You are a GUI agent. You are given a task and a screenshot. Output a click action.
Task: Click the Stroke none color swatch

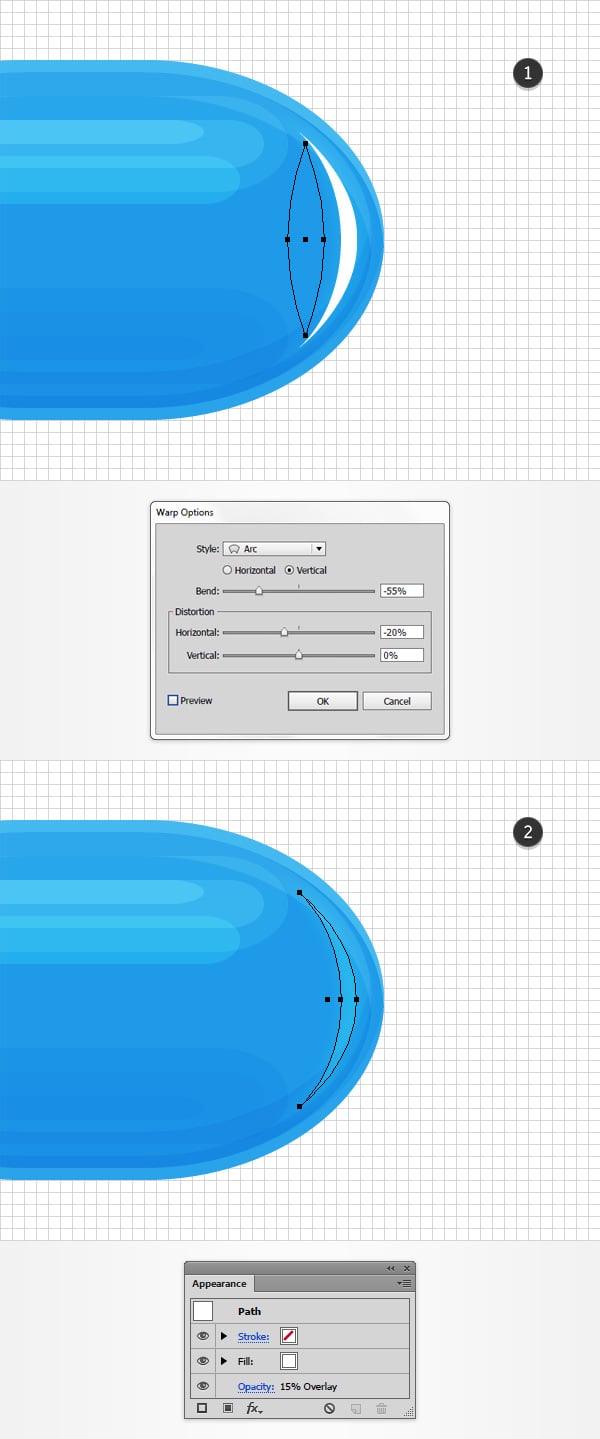tap(289, 1336)
